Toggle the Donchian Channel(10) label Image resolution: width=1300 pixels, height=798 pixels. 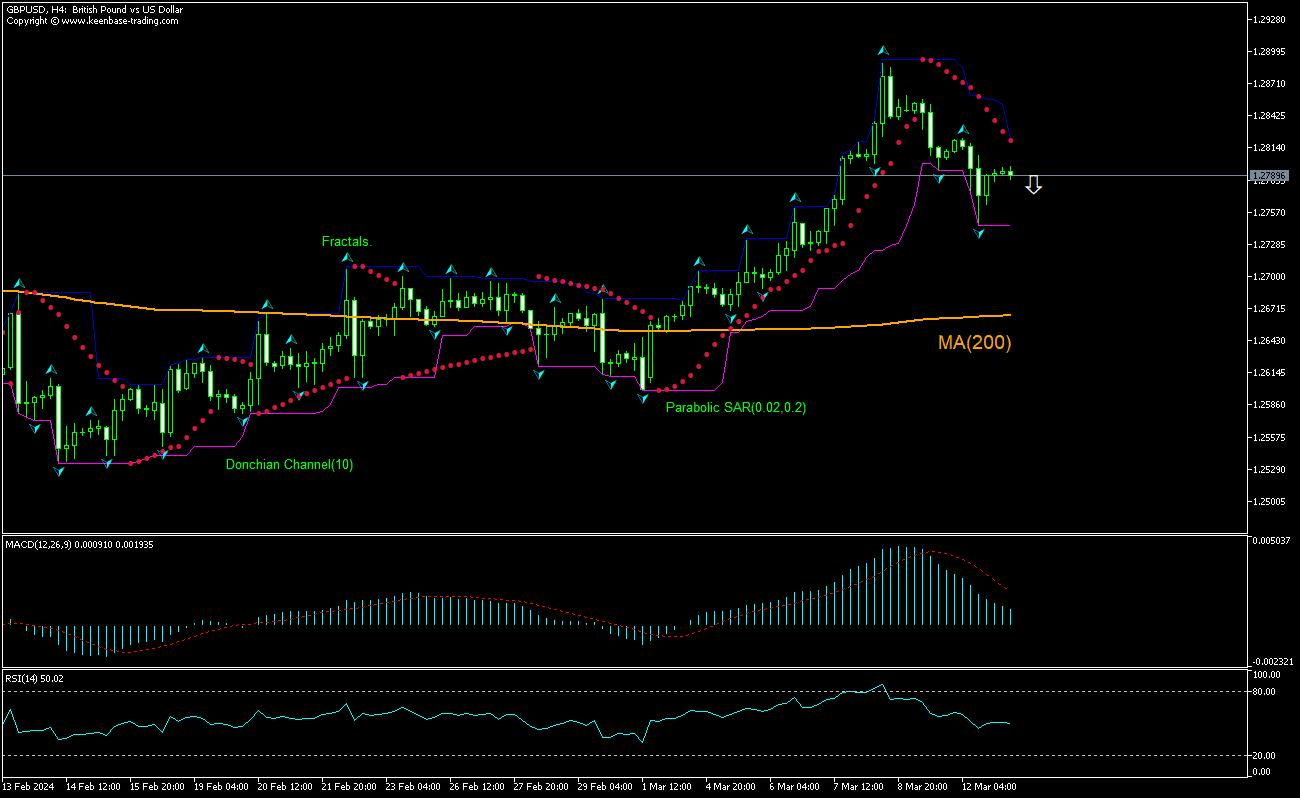tap(289, 464)
